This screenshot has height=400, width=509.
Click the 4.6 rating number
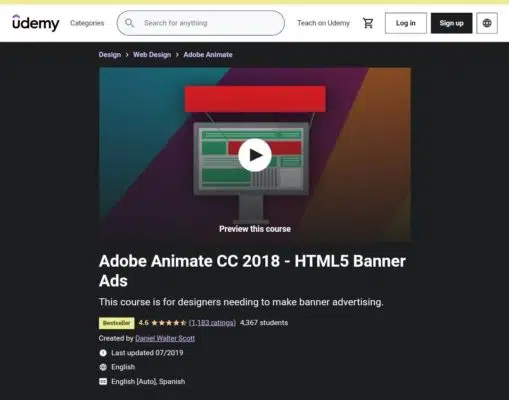pos(144,323)
